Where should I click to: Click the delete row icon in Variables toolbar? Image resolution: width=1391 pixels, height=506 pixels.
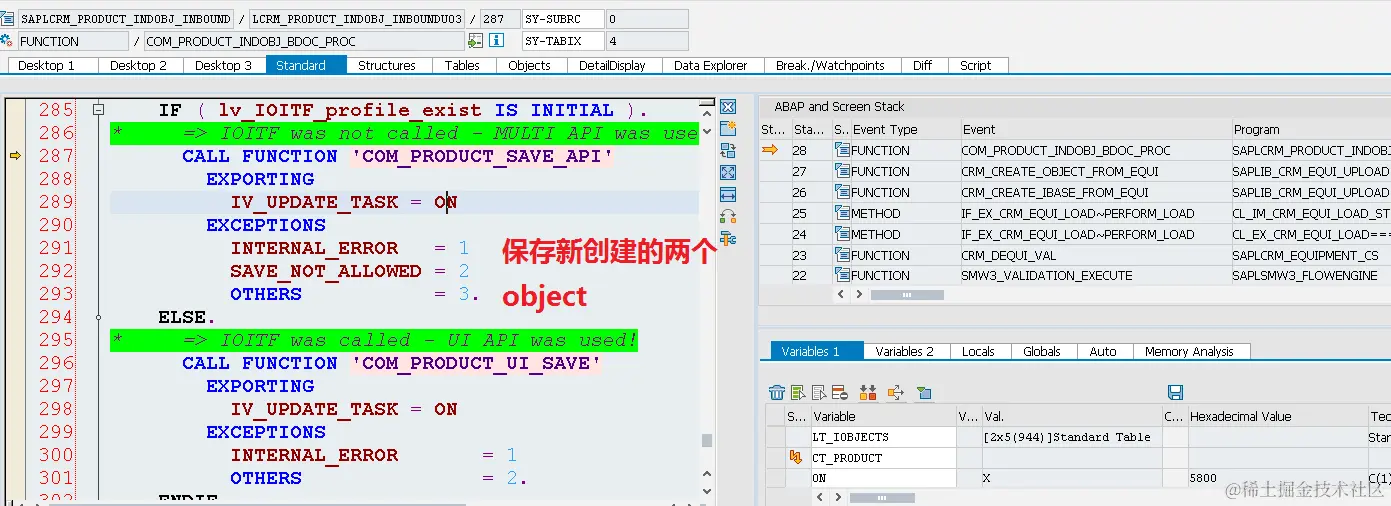(840, 392)
